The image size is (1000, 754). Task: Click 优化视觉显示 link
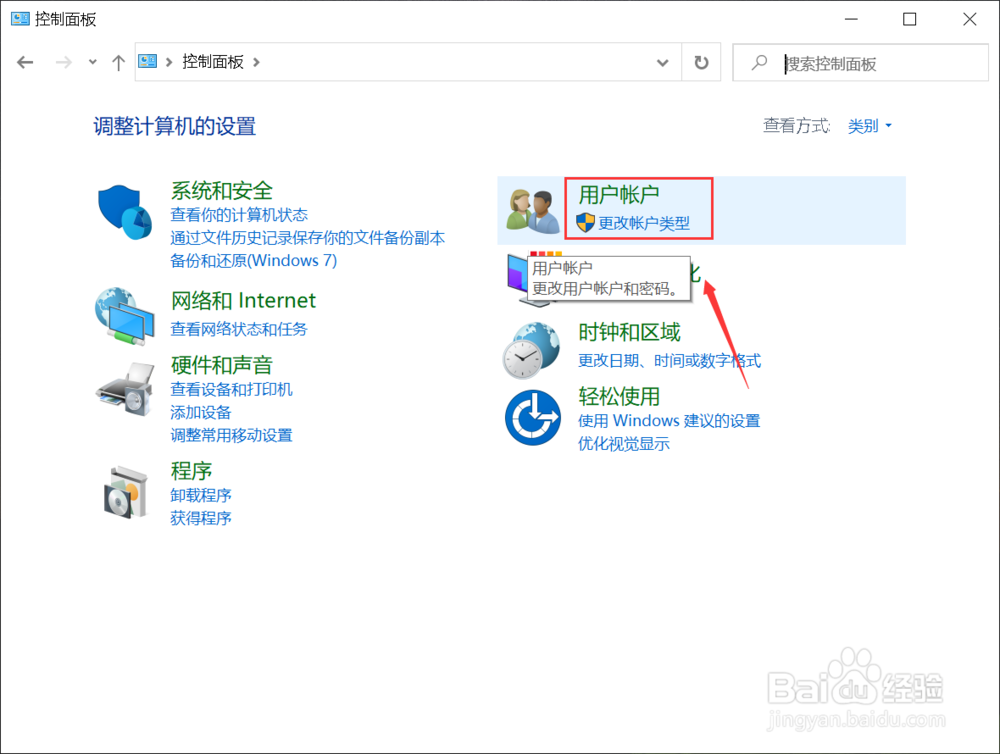tap(624, 444)
